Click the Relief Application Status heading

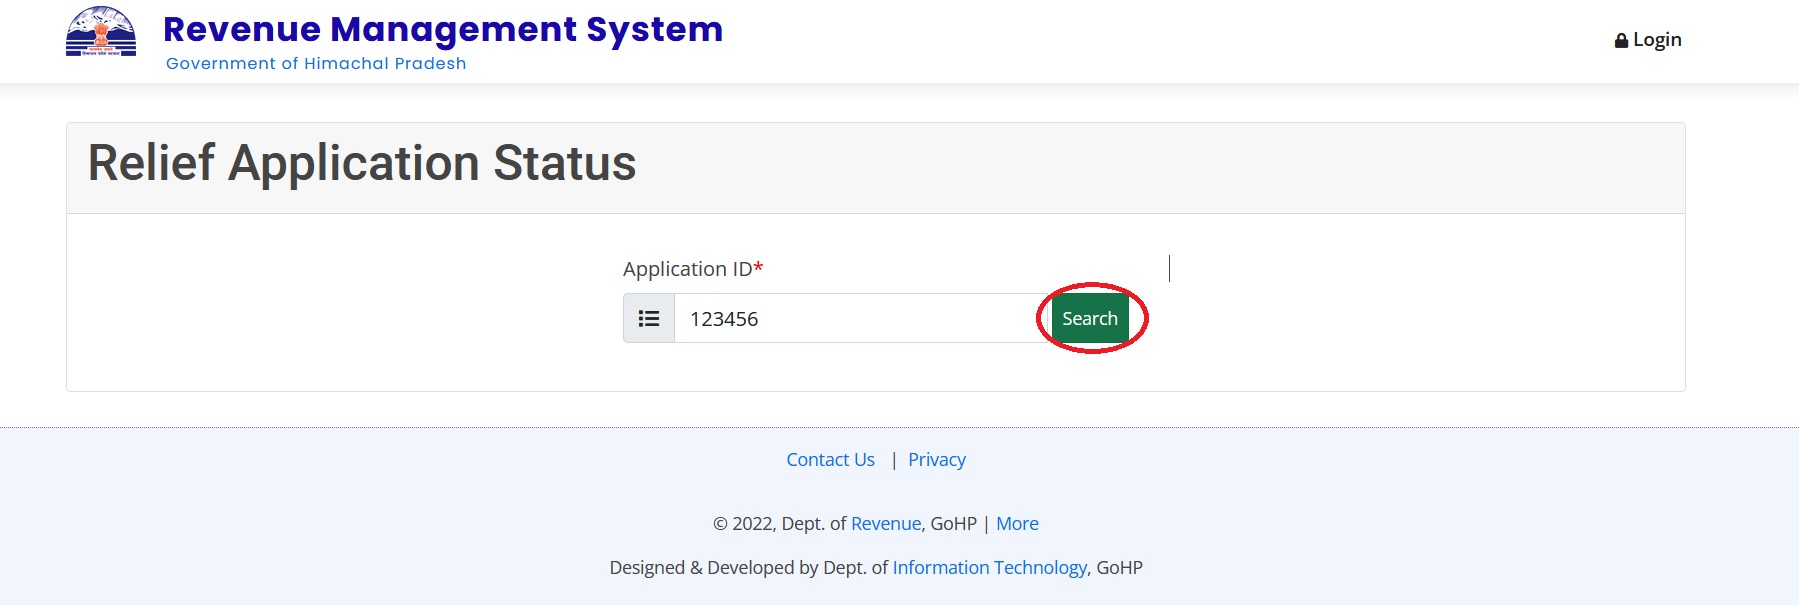click(362, 163)
